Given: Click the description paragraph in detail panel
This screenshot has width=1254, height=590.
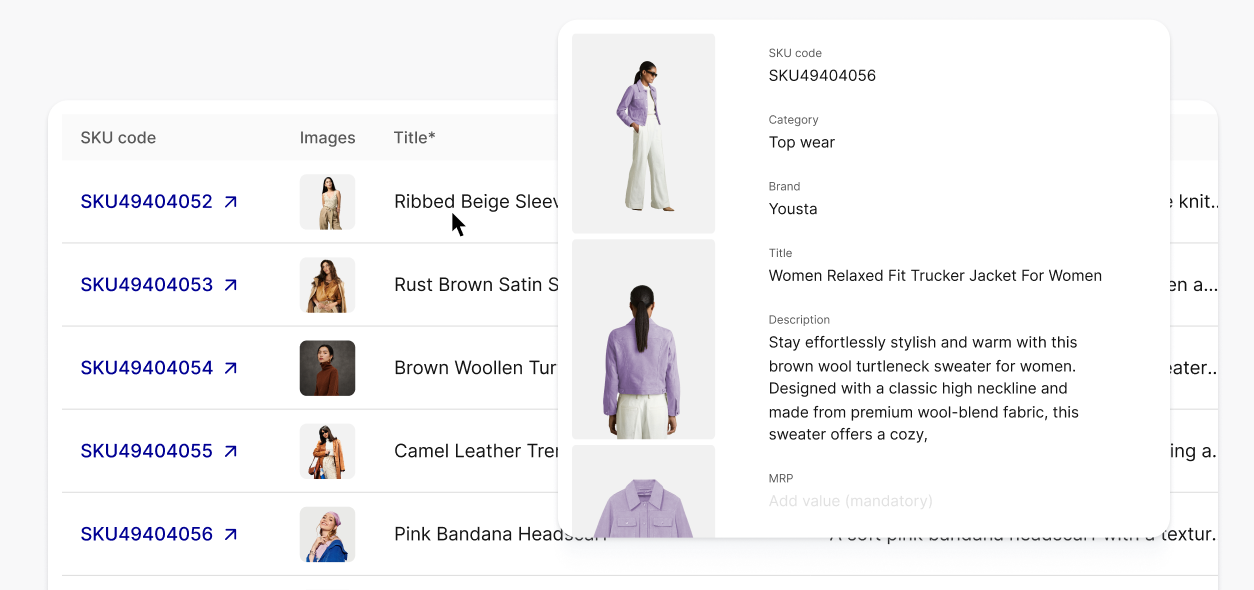Looking at the screenshot, I should coord(924,388).
